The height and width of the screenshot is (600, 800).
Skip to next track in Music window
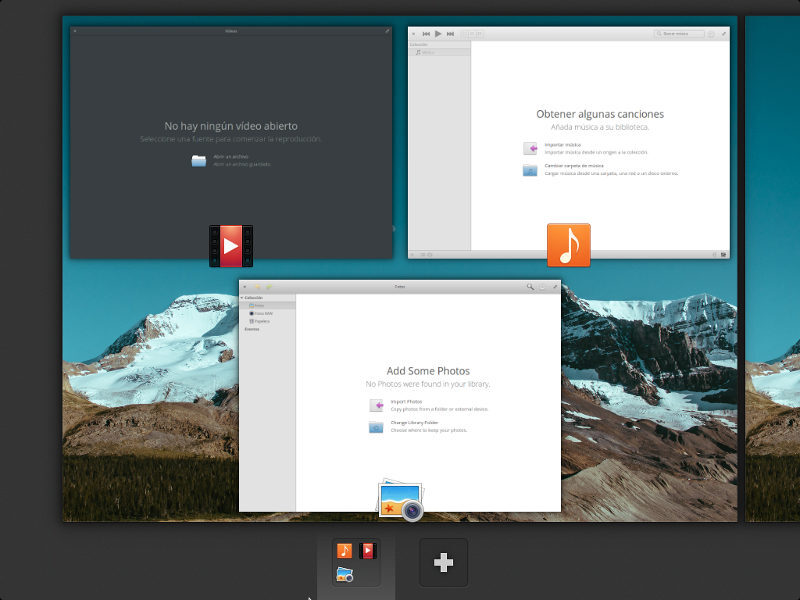point(451,34)
